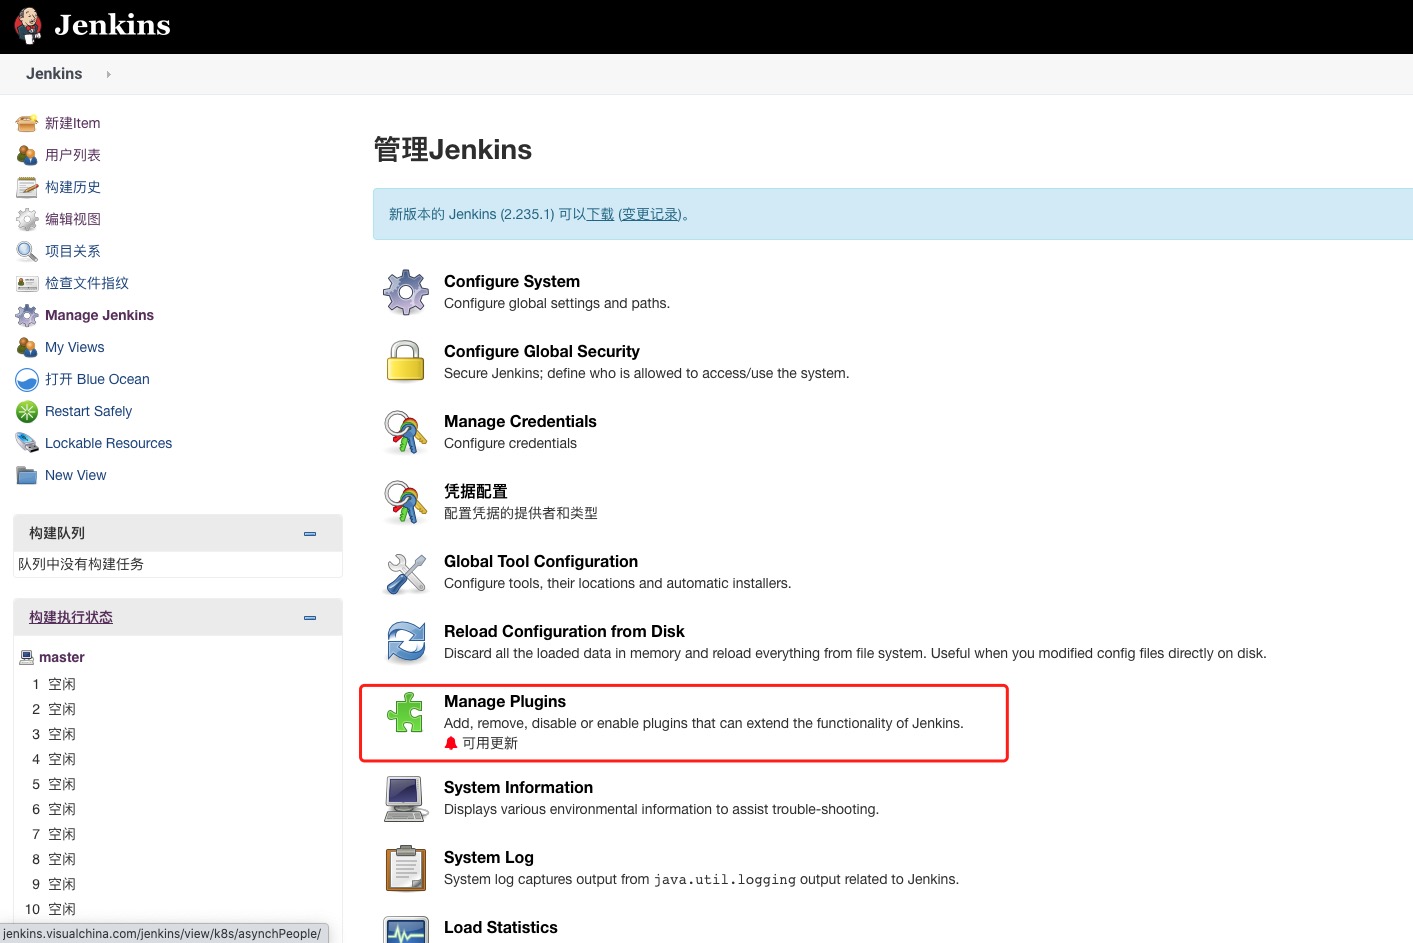Open the Configure System link

click(x=512, y=282)
